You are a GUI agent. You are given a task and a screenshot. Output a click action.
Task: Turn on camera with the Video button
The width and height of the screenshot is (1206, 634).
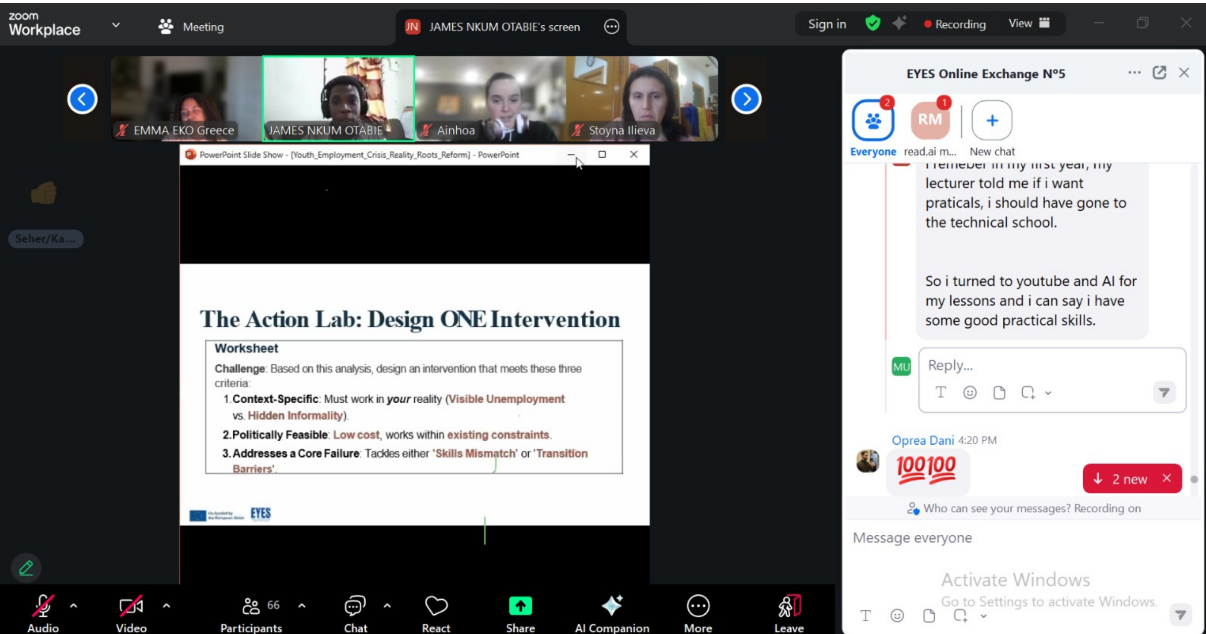(131, 606)
